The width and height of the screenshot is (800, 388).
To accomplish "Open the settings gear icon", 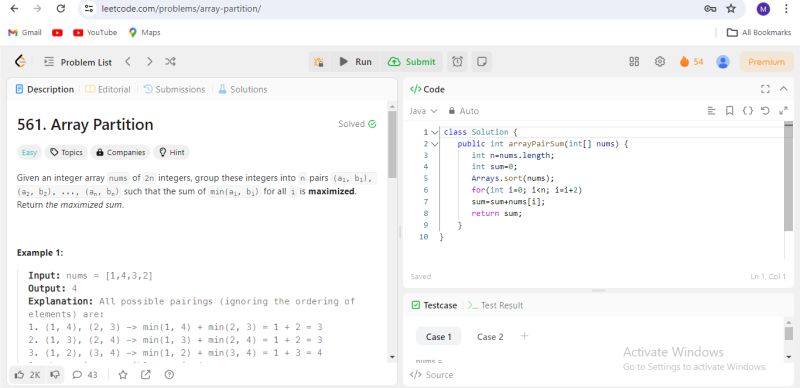I will click(660, 62).
